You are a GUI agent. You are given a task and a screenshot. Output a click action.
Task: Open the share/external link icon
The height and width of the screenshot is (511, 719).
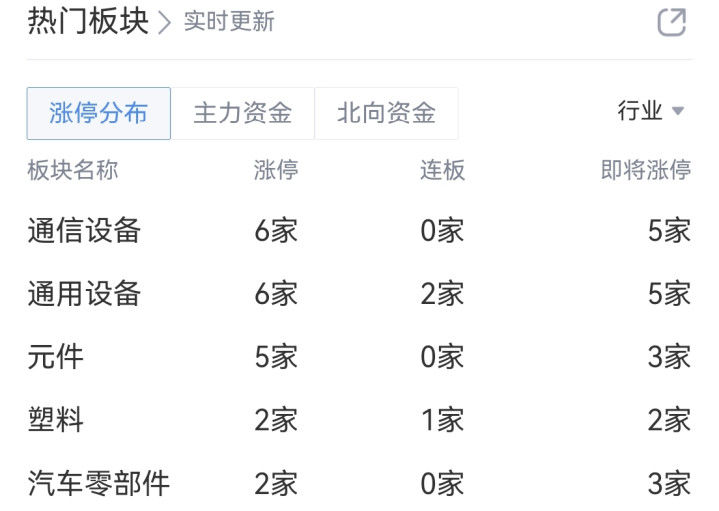coord(671,22)
